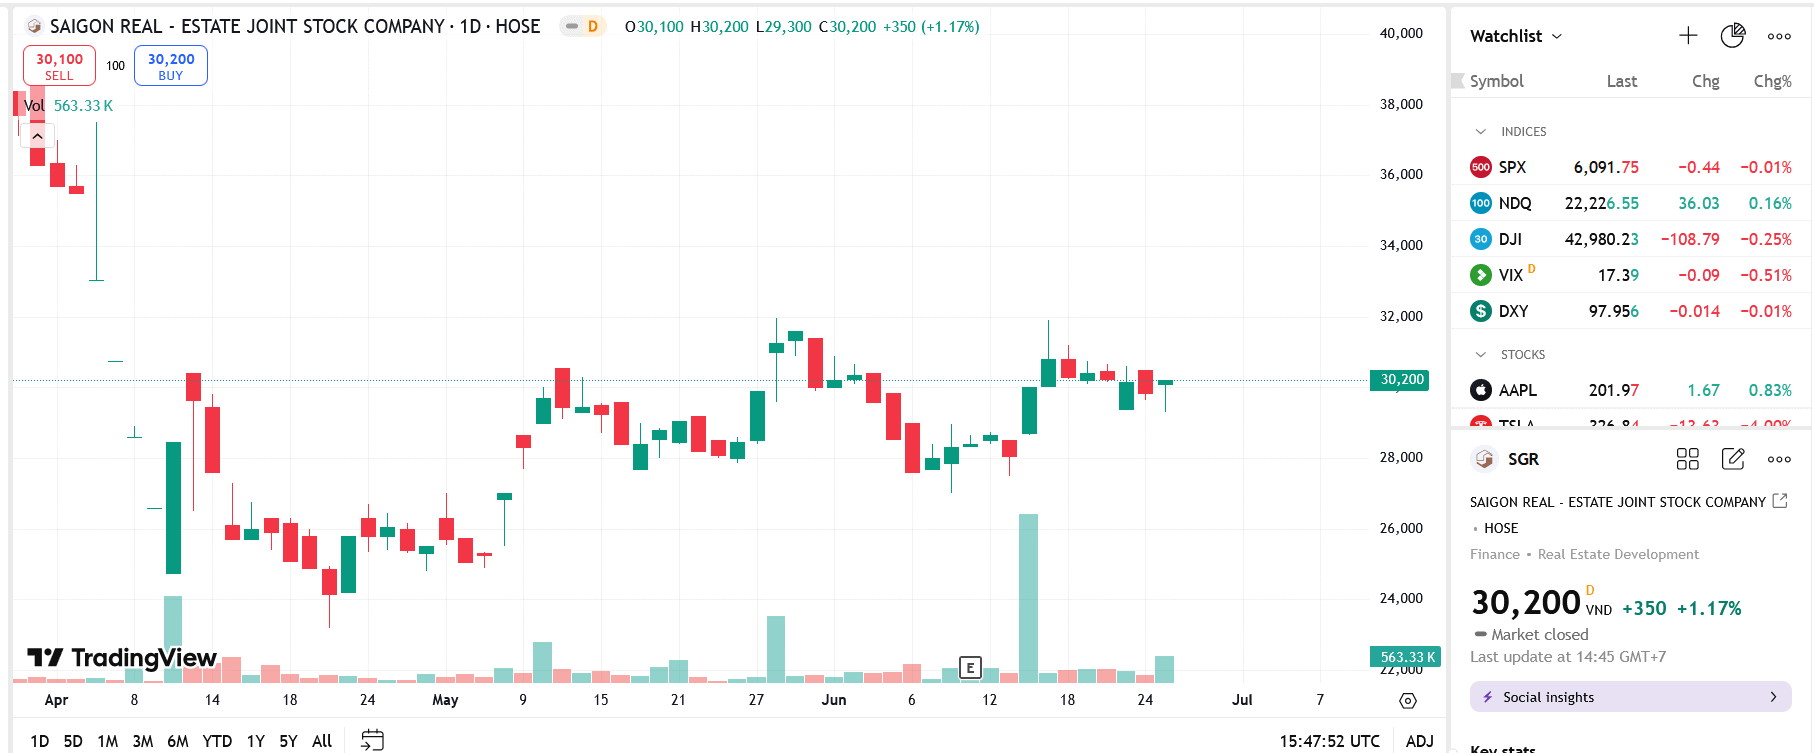Select DXY last price 97.956
This screenshot has width=1814, height=753.
click(x=1614, y=311)
